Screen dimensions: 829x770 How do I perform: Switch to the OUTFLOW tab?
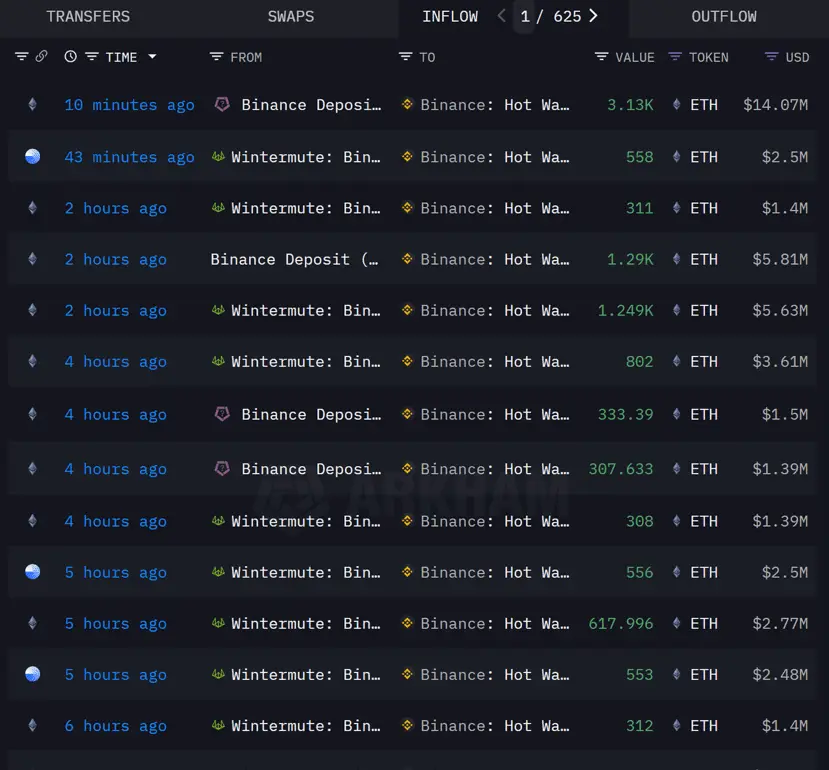724,17
